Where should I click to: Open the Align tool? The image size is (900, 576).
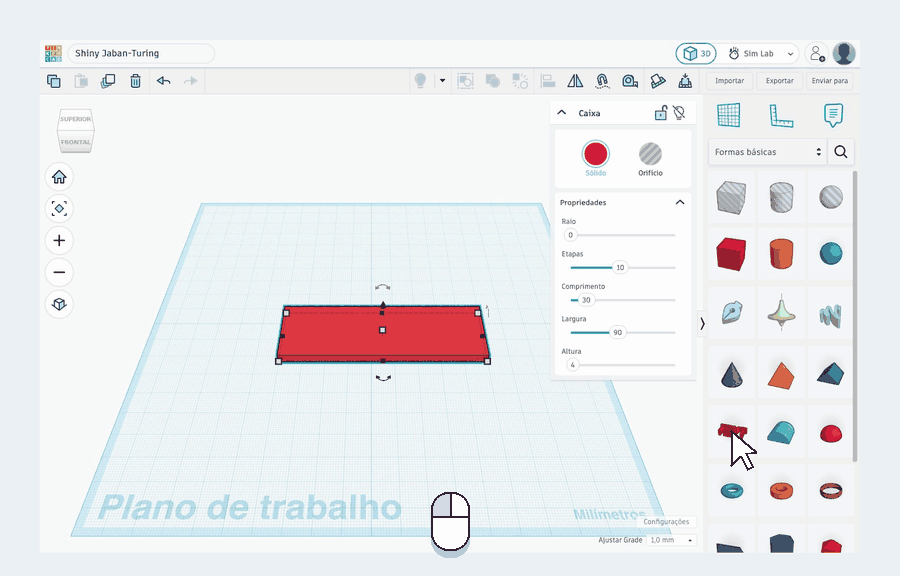click(548, 81)
